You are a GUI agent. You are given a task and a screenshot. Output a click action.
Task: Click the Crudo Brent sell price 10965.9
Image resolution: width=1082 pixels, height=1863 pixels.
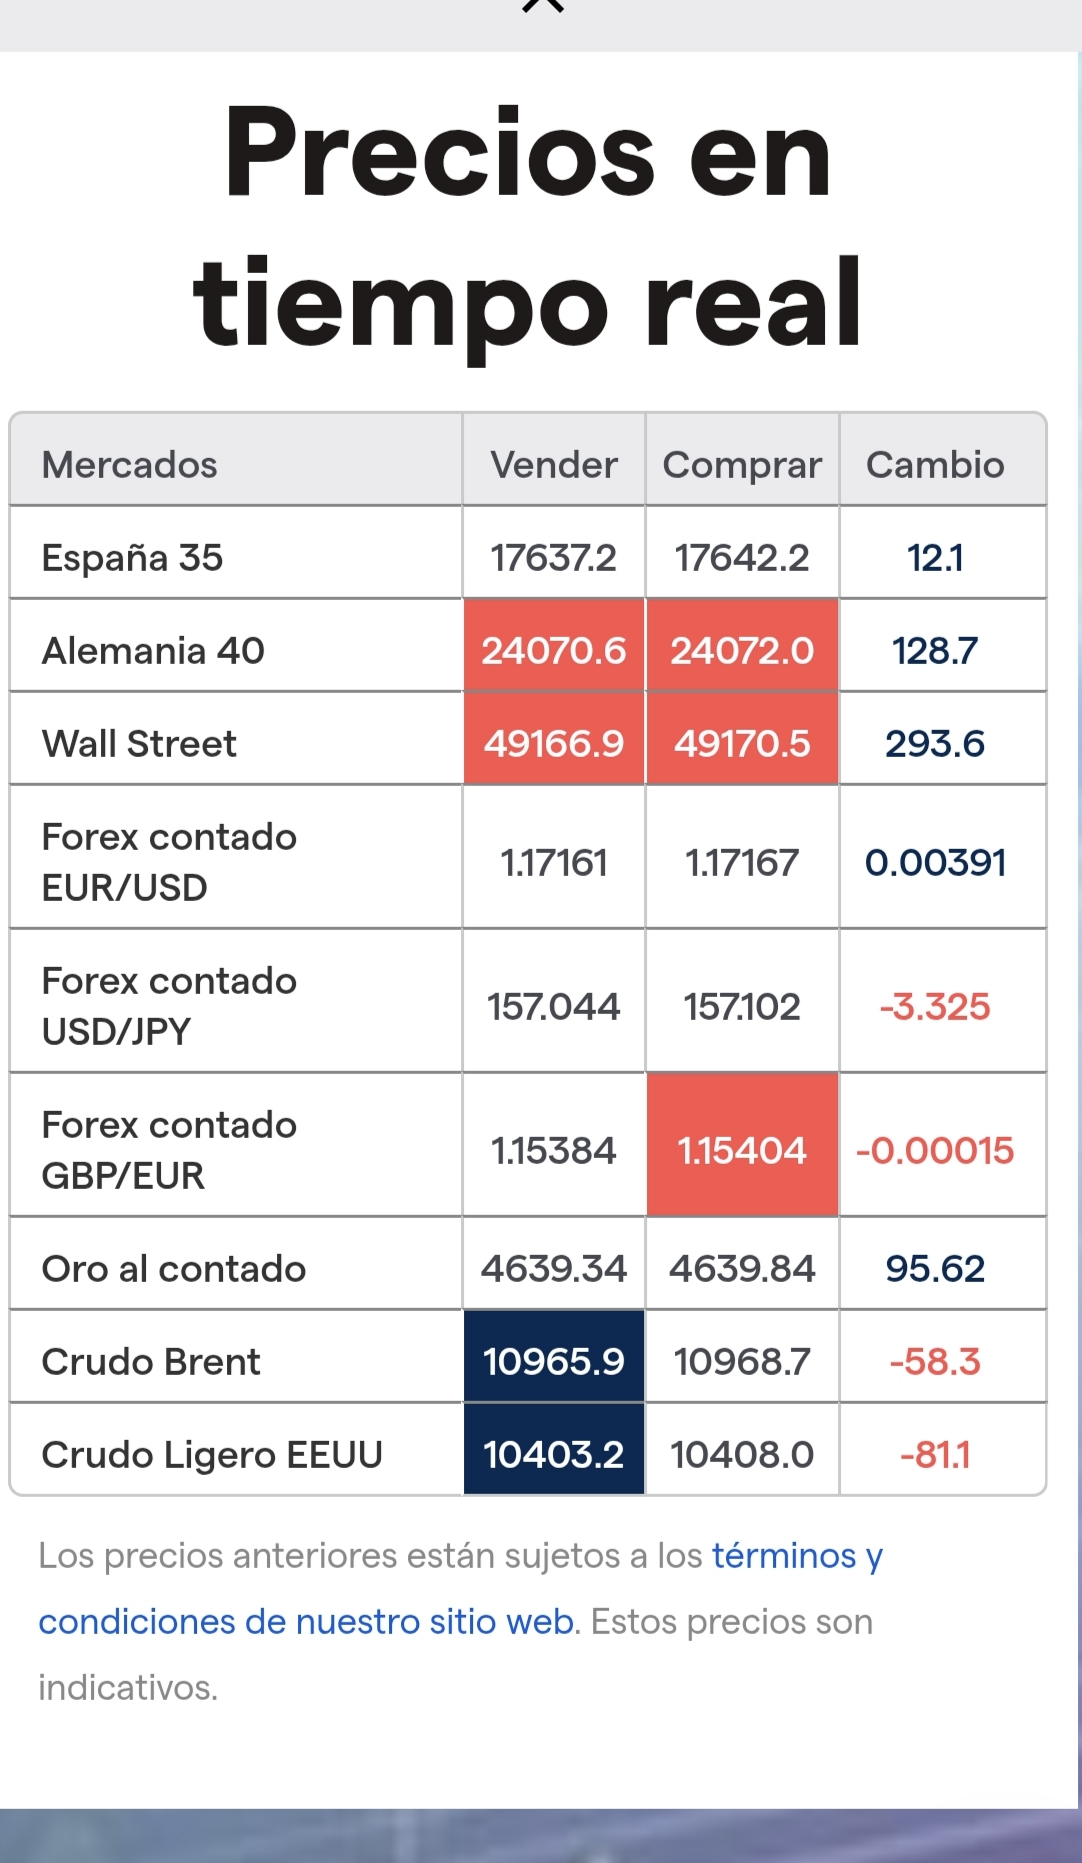click(554, 1362)
